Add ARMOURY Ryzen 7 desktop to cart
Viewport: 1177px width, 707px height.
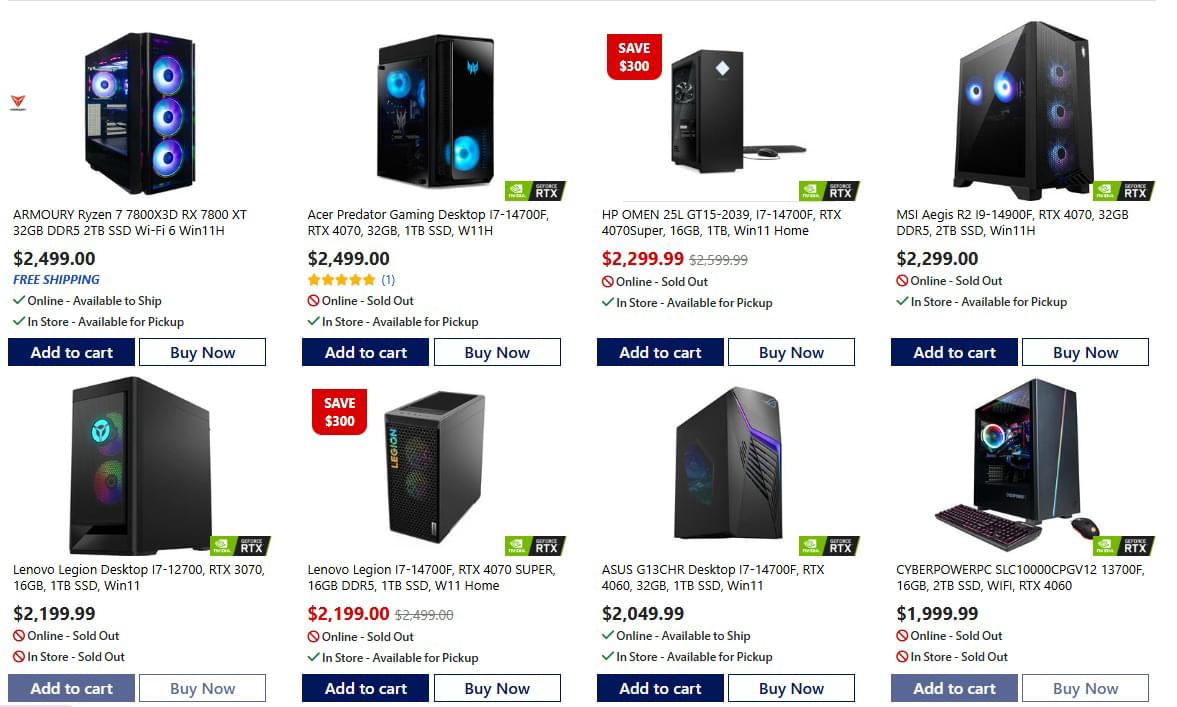[x=71, y=352]
